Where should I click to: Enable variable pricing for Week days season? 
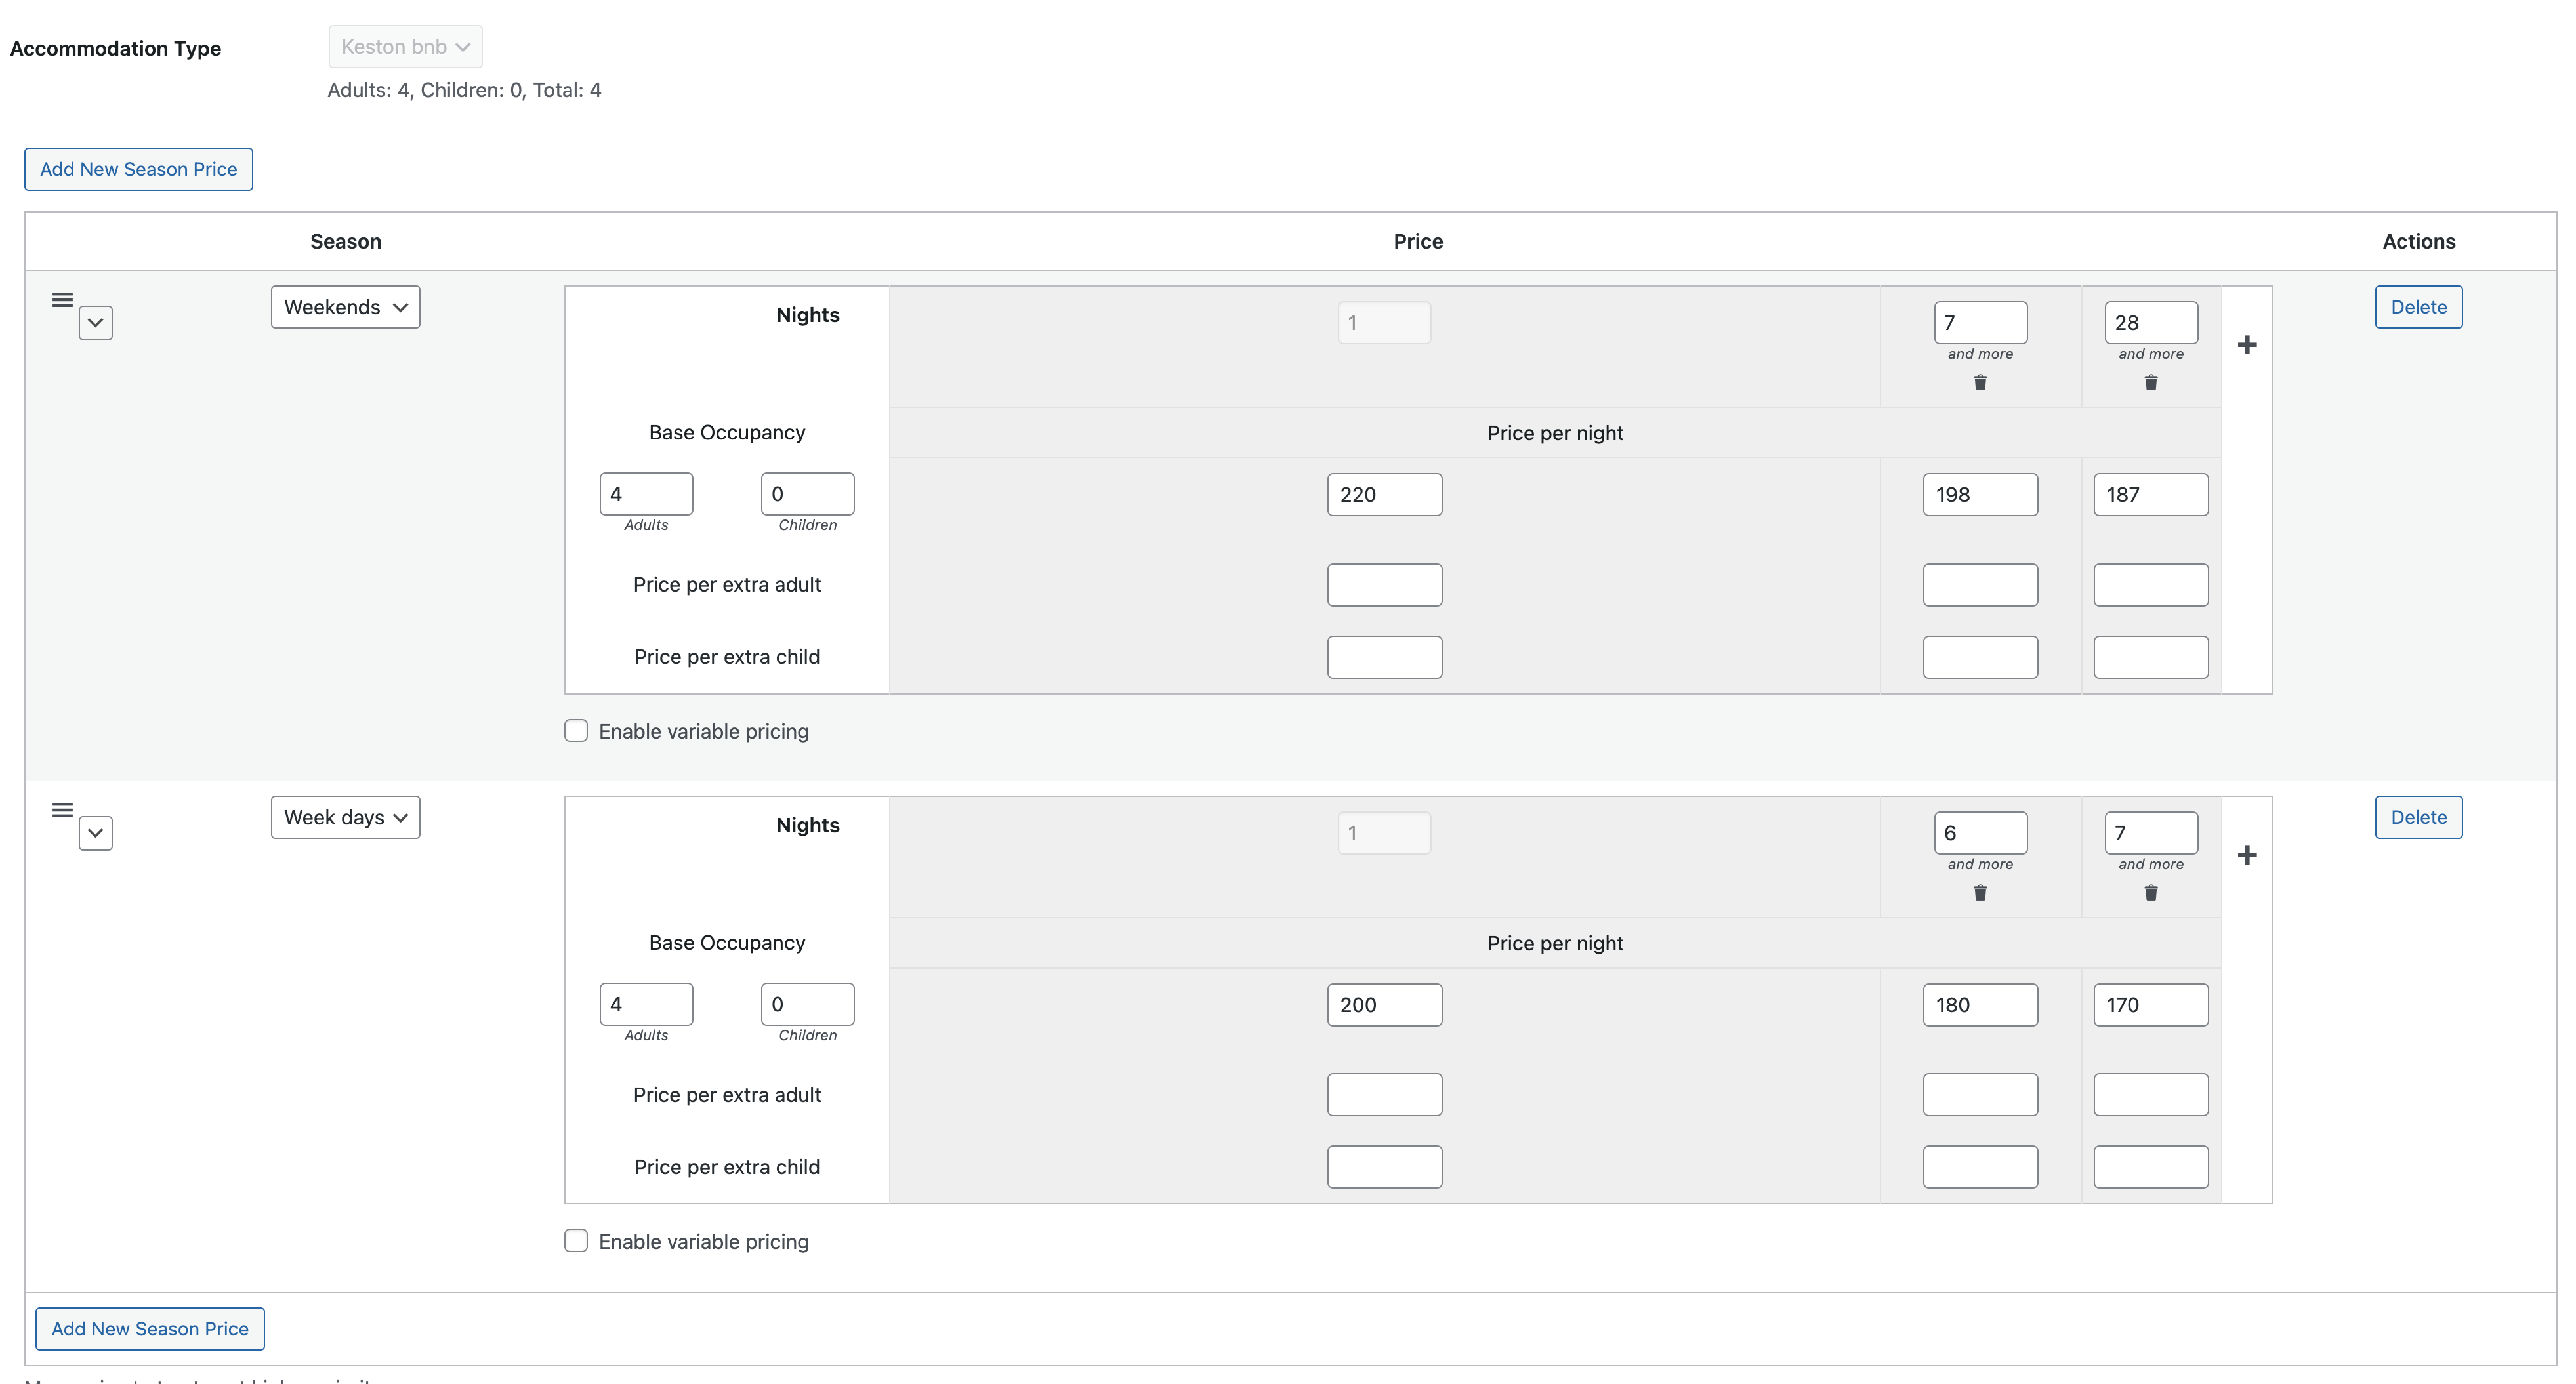pos(576,1241)
